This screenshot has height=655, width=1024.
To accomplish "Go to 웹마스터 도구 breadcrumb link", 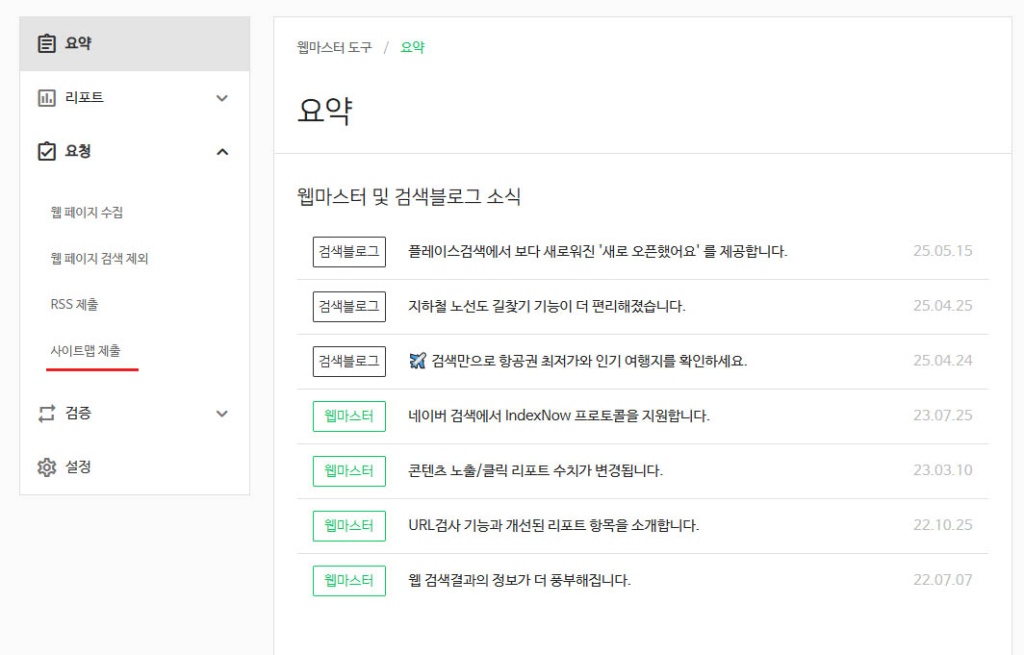I will click(x=334, y=47).
